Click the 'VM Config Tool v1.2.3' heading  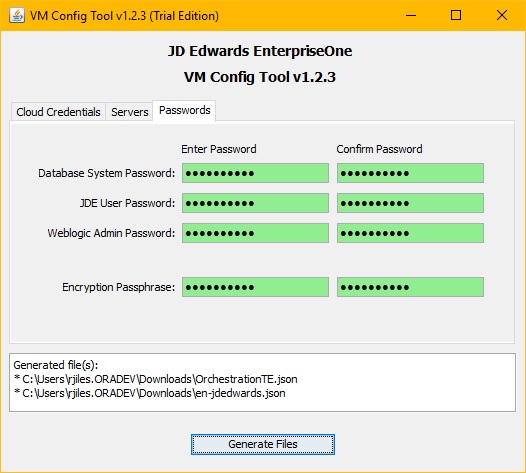point(260,77)
